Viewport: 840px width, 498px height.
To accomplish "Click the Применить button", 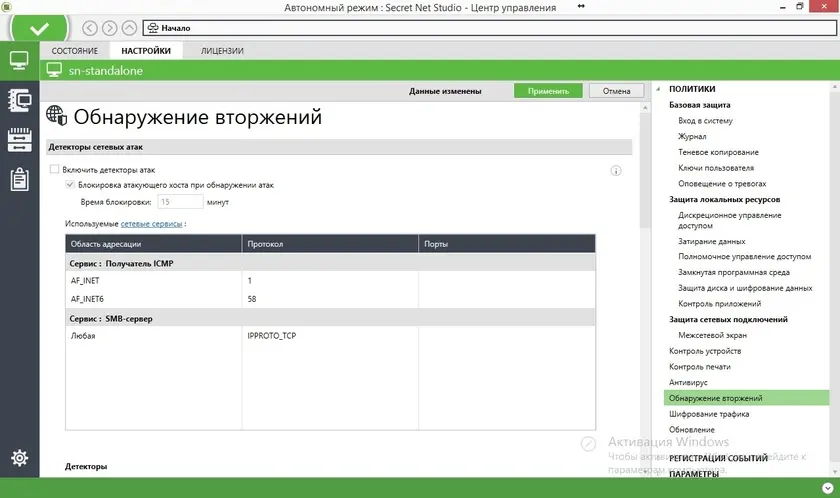I will click(548, 91).
